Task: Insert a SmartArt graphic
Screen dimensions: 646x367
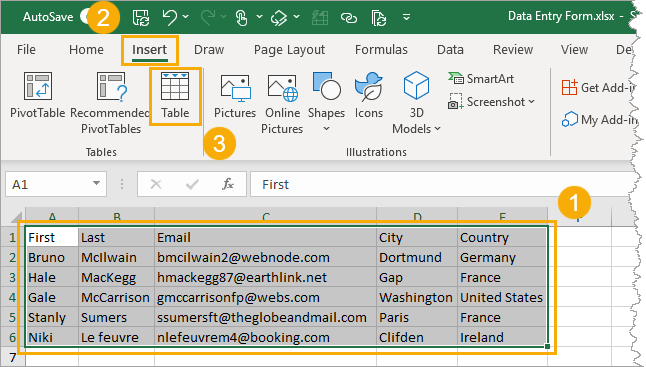Action: [x=481, y=78]
